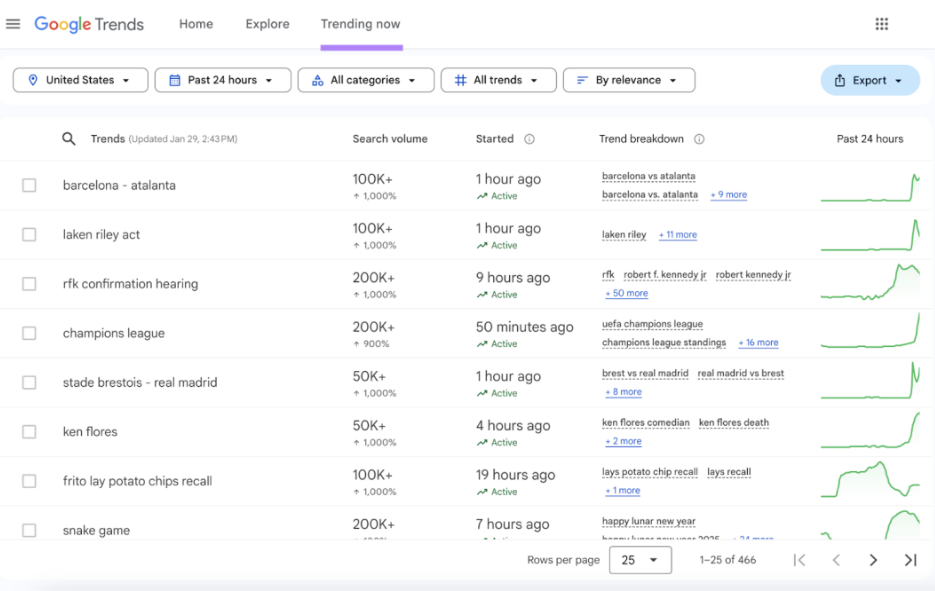Jump to the first page of trends

click(800, 560)
